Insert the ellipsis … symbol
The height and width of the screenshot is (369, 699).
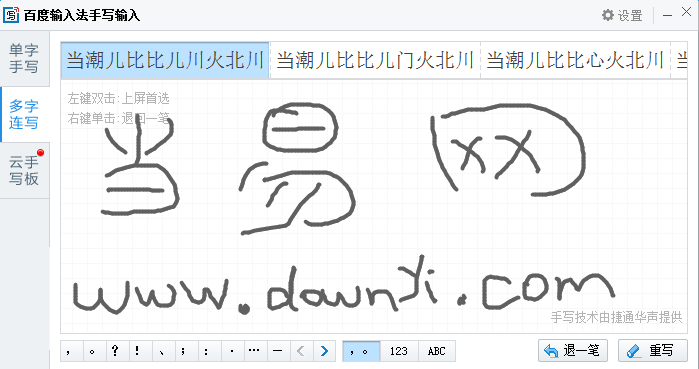click(256, 351)
